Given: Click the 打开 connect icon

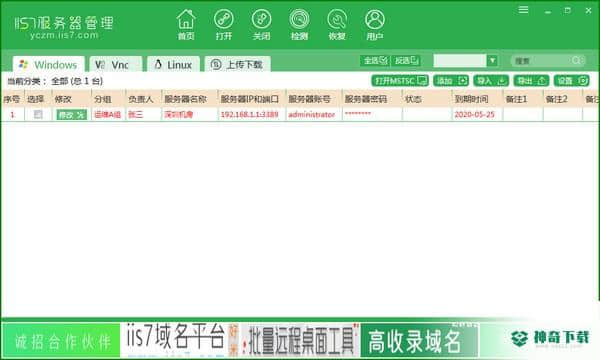Looking at the screenshot, I should point(223,24).
